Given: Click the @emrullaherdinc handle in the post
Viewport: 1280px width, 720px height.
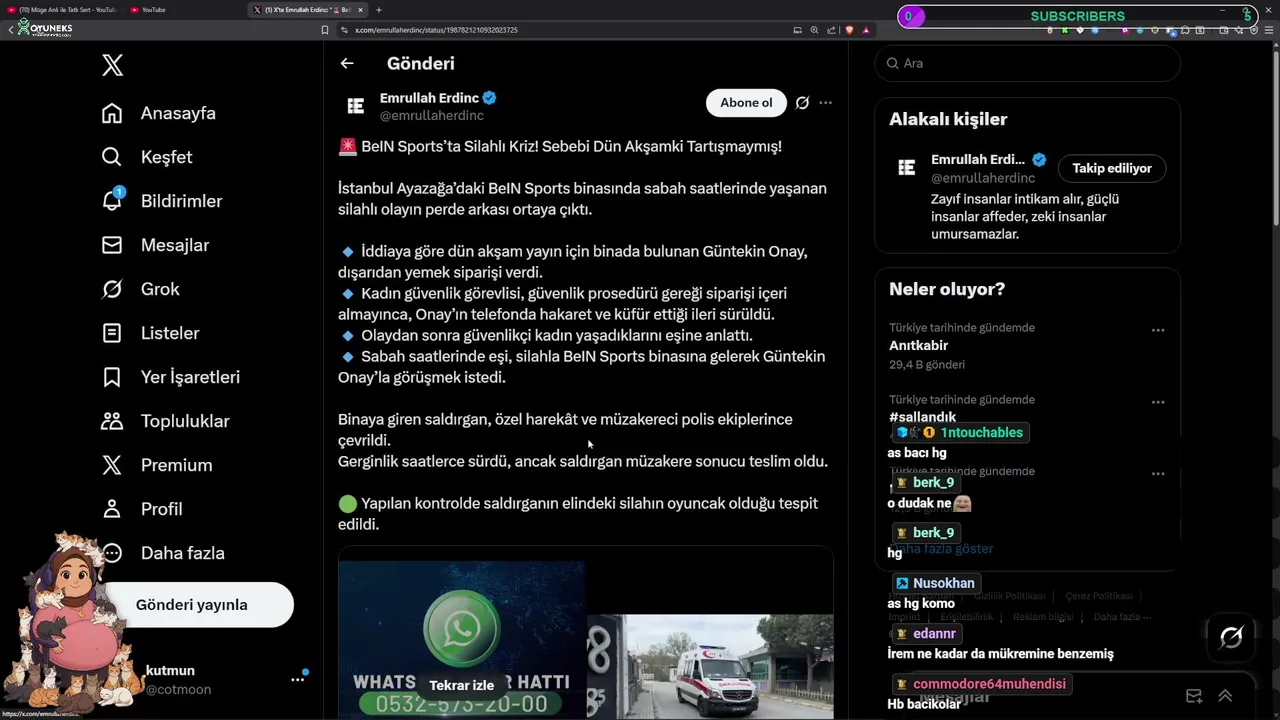Looking at the screenshot, I should point(432,116).
